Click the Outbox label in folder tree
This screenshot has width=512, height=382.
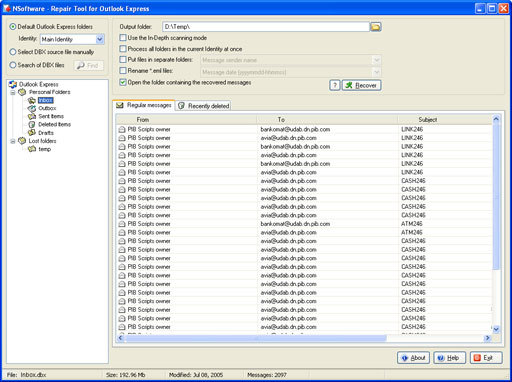click(47, 108)
